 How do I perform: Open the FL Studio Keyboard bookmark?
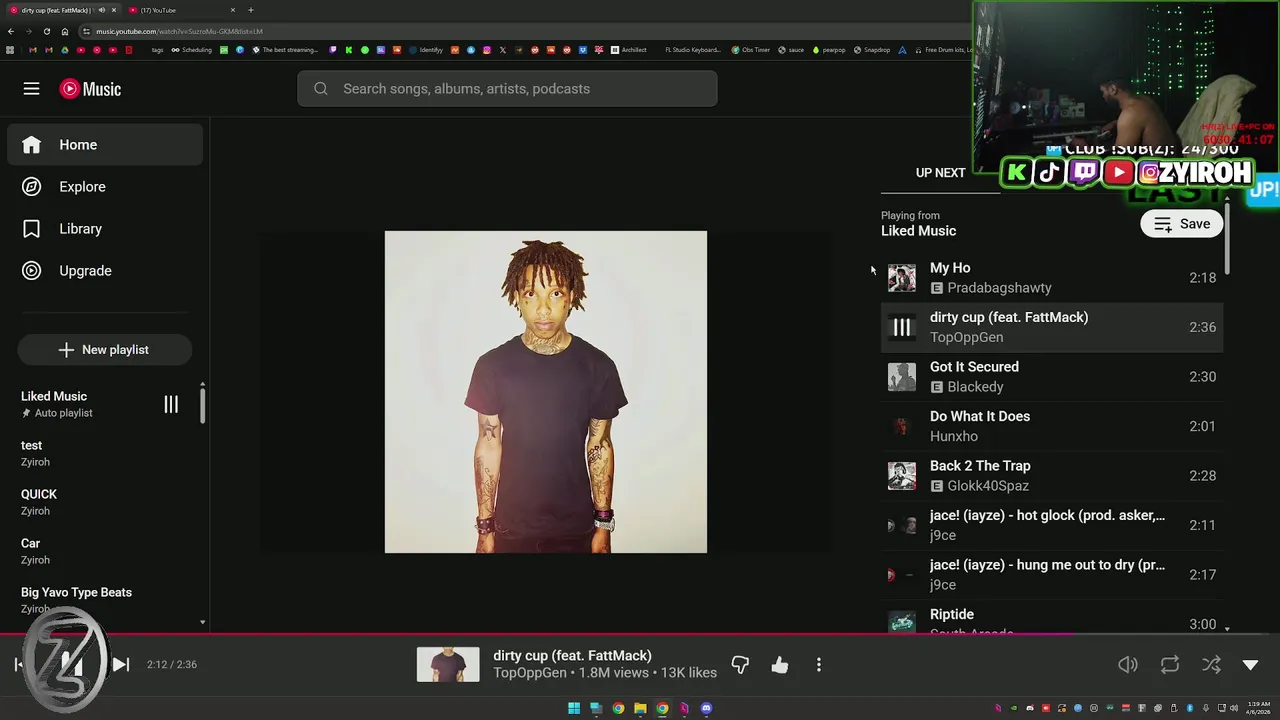click(x=692, y=50)
